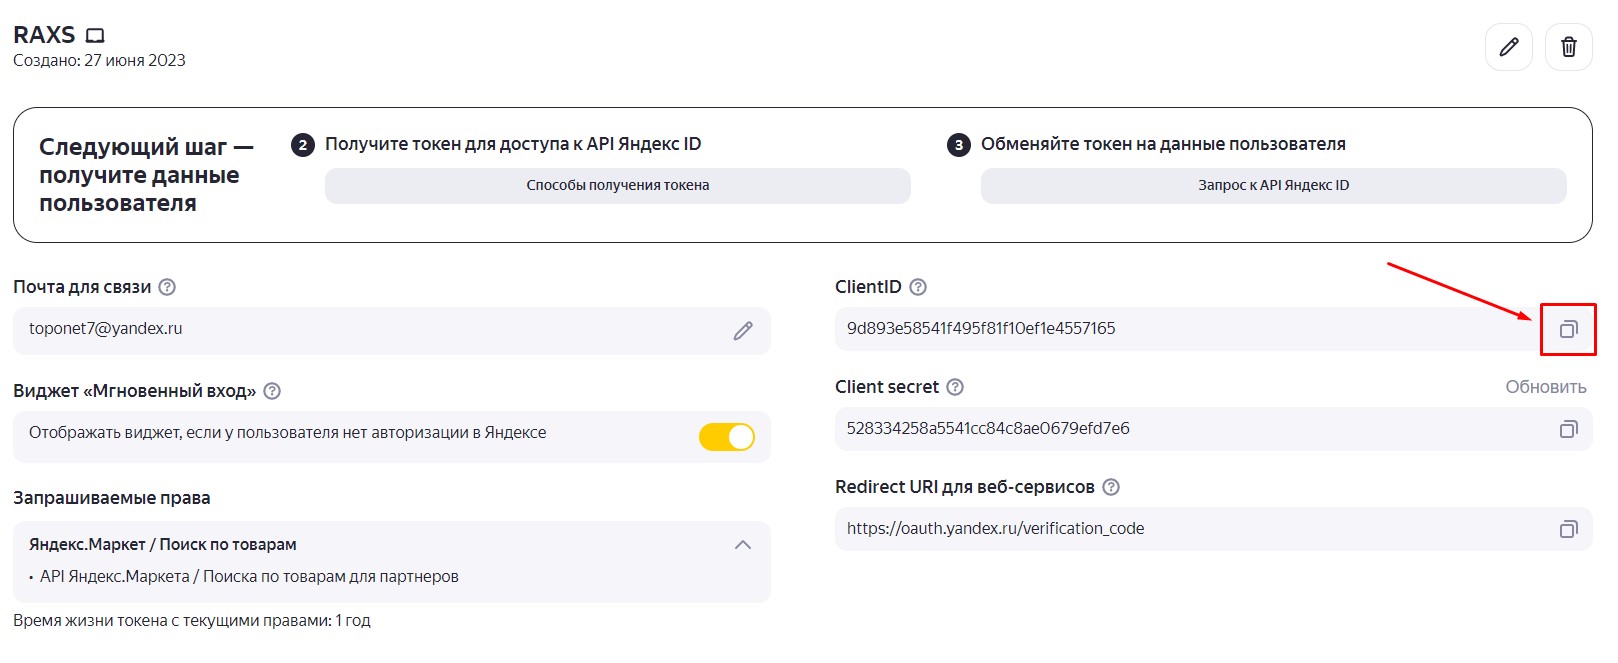Copy the Client secret value

tap(1568, 429)
